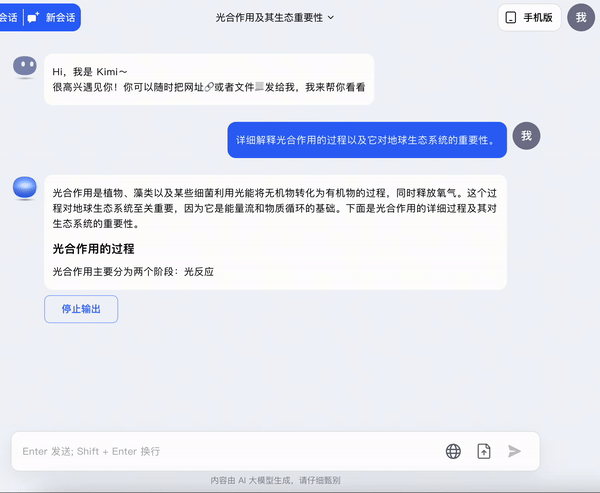Toggle the globe web search icon

click(x=453, y=451)
